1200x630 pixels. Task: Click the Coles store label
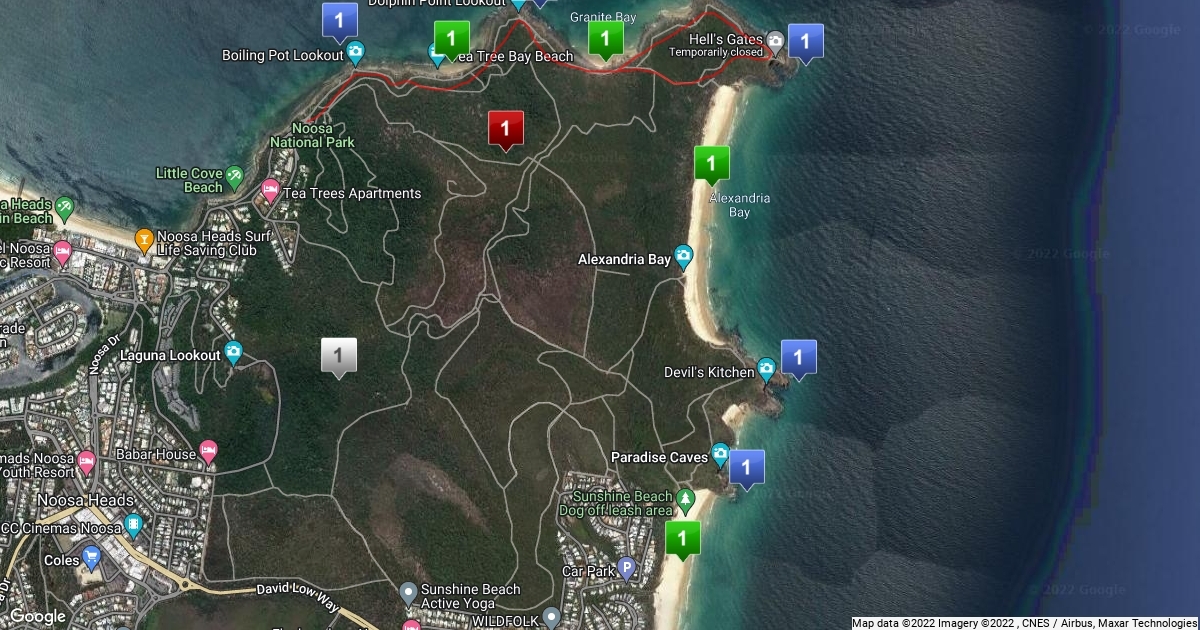[62, 560]
